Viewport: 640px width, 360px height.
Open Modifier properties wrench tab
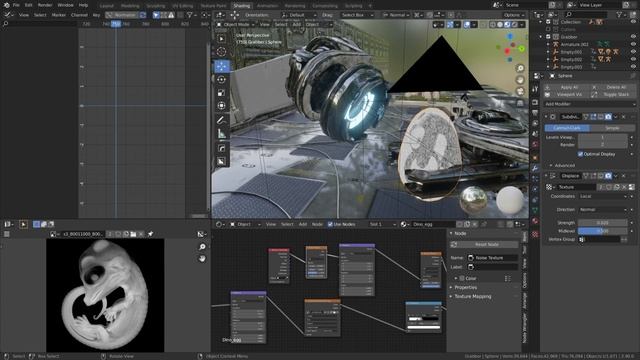(535, 168)
